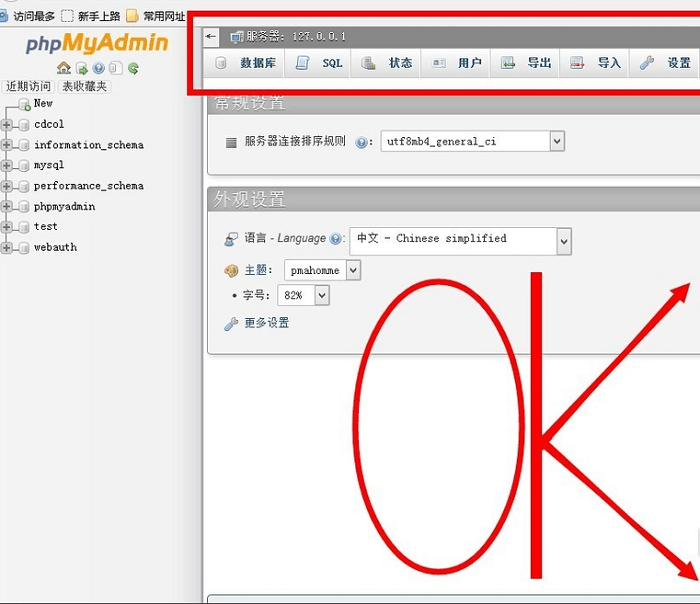Expand the phpmyadmin database tree
This screenshot has width=700, height=604.
[x=6, y=206]
